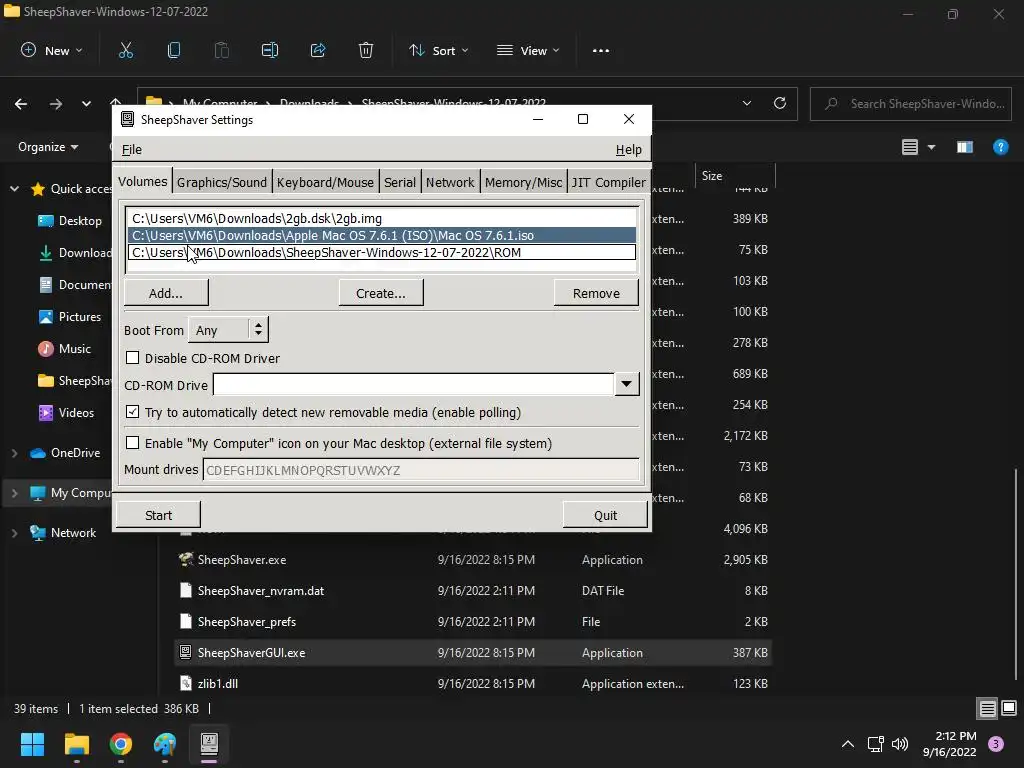Open File Explorer from taskbar
The width and height of the screenshot is (1024, 768).
point(76,744)
